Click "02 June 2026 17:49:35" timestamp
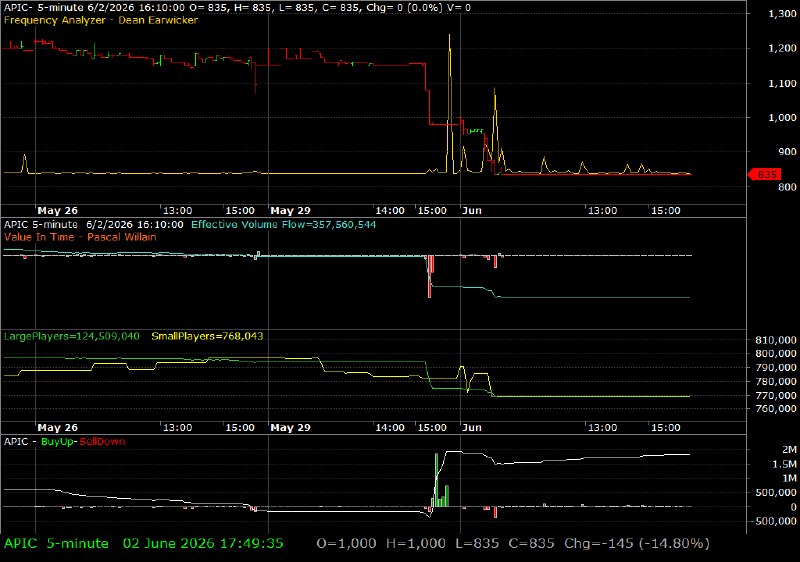The width and height of the screenshot is (800, 562). pos(203,544)
